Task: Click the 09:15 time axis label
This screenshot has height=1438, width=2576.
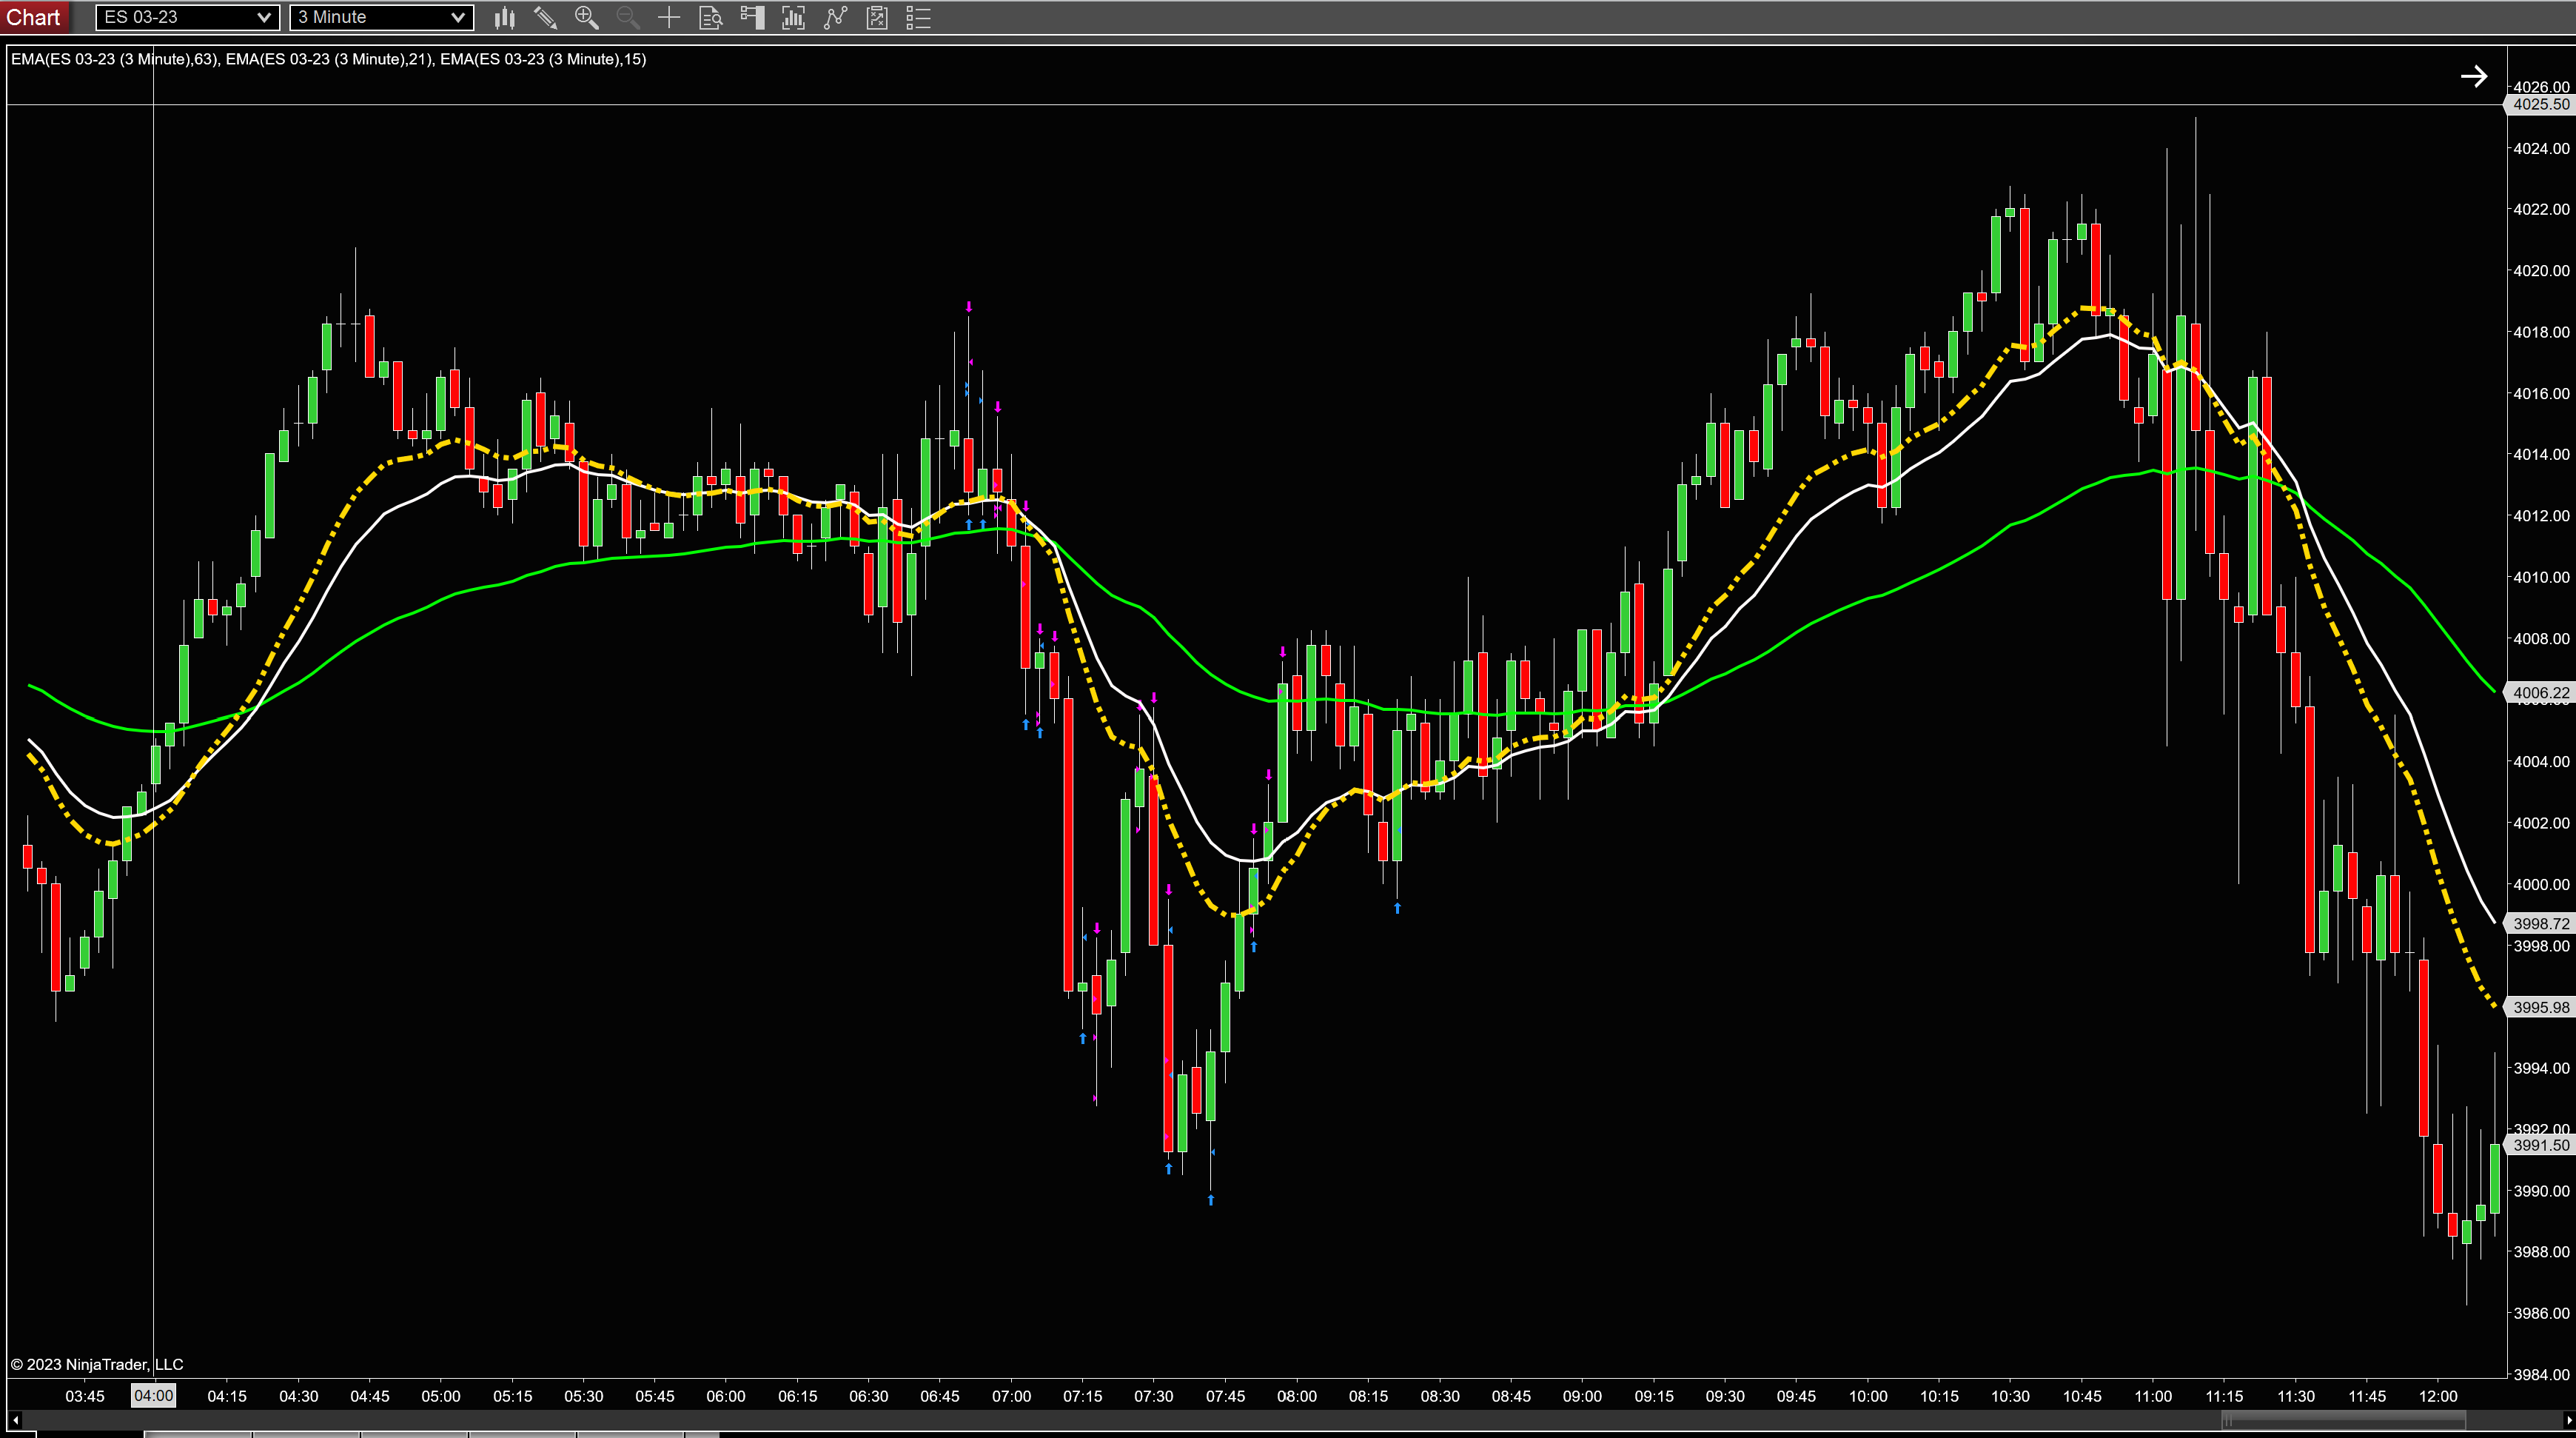Action: [1654, 1396]
